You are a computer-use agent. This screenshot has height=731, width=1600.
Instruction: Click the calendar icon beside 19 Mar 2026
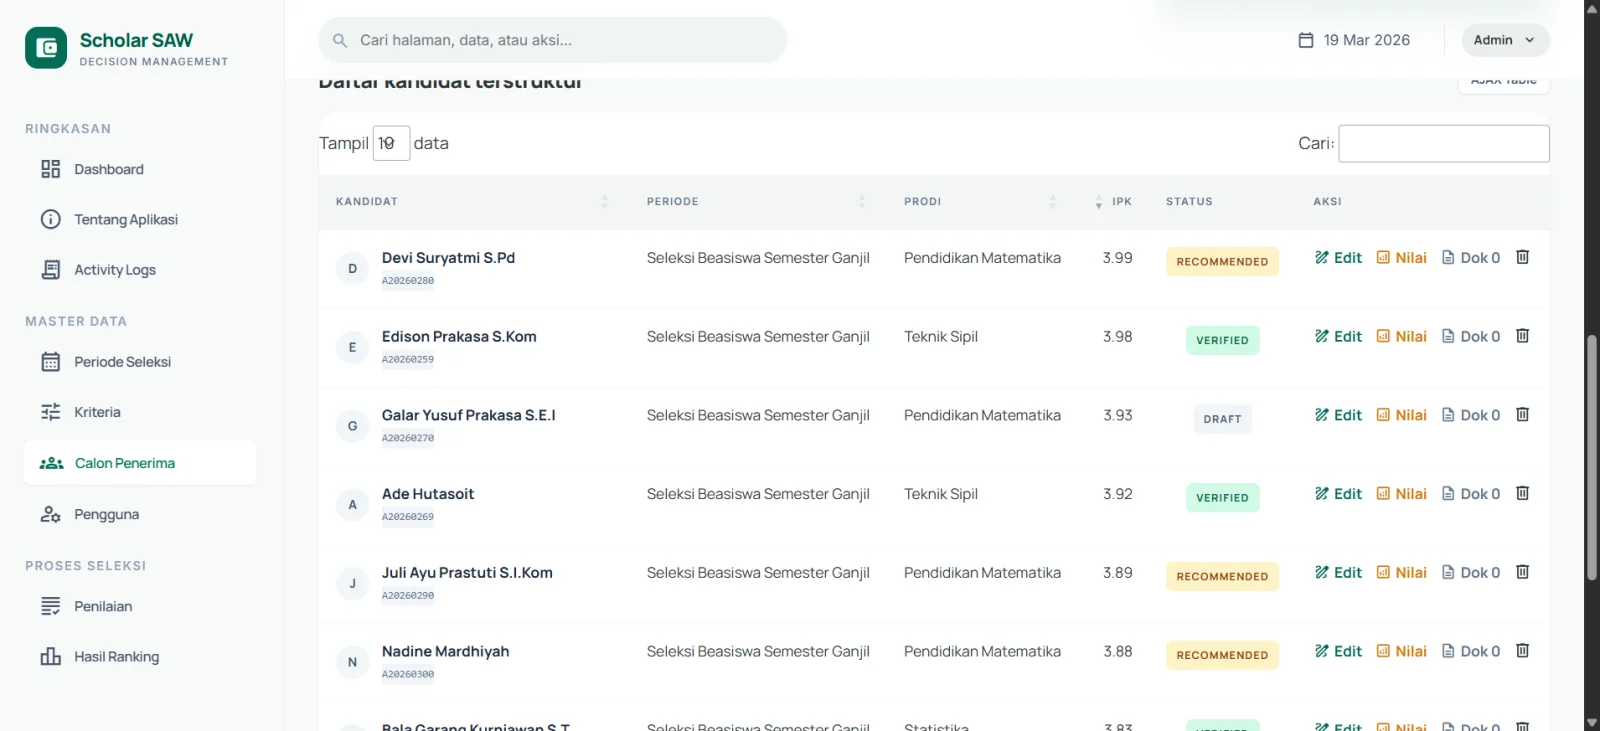point(1306,40)
